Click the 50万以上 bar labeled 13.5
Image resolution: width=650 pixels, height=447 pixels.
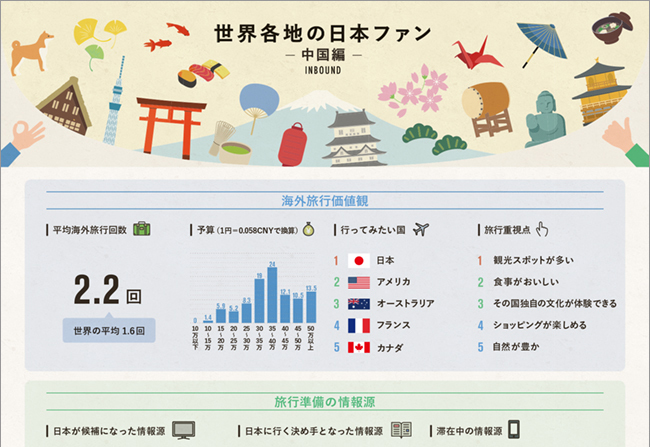click(311, 307)
